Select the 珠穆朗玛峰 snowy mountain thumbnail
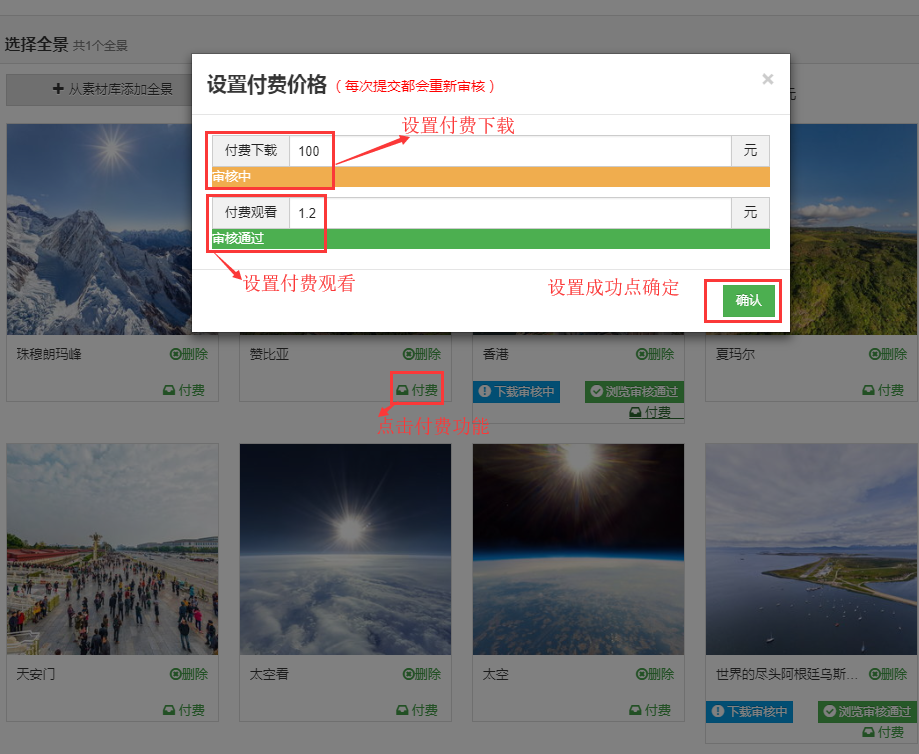The width and height of the screenshot is (919, 754). (x=100, y=229)
